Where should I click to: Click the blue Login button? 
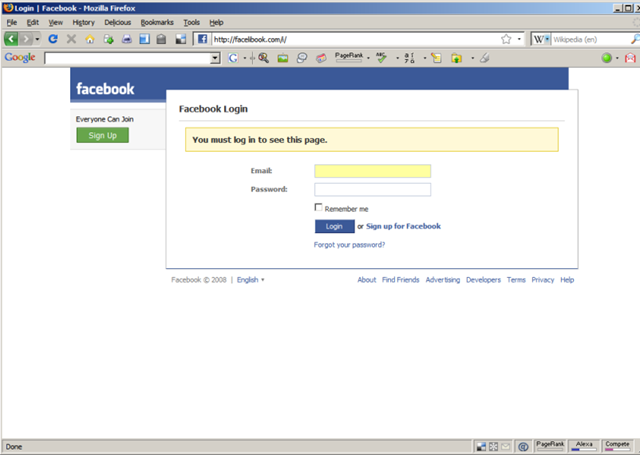[335, 226]
